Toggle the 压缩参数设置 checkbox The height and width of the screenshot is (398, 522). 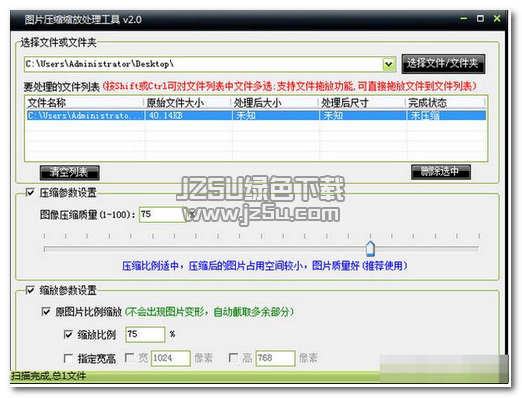click(30, 193)
